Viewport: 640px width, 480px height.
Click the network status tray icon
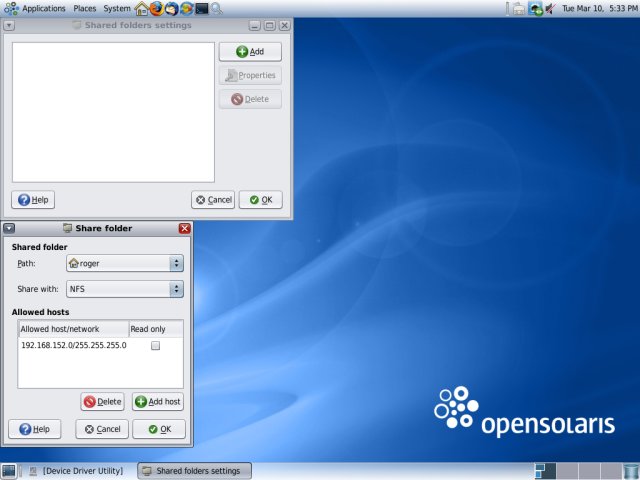click(535, 9)
